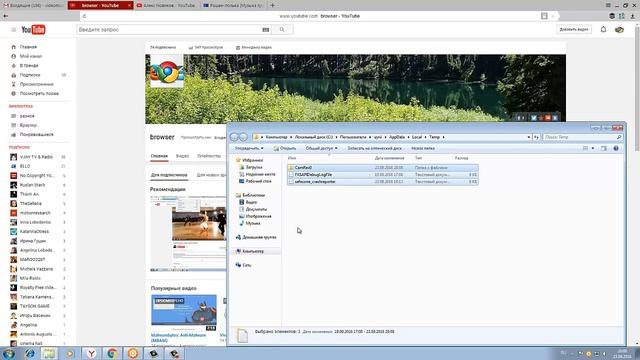Open Мой канал in YouTube sidebar
Viewport: 640px width, 360px height.
click(31, 56)
